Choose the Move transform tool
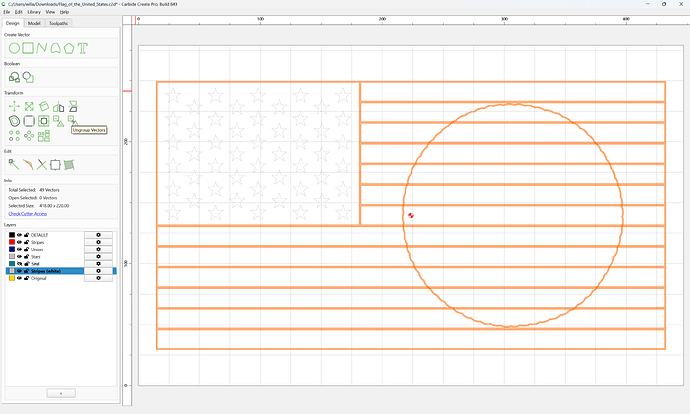The width and height of the screenshot is (690, 414). point(14,106)
